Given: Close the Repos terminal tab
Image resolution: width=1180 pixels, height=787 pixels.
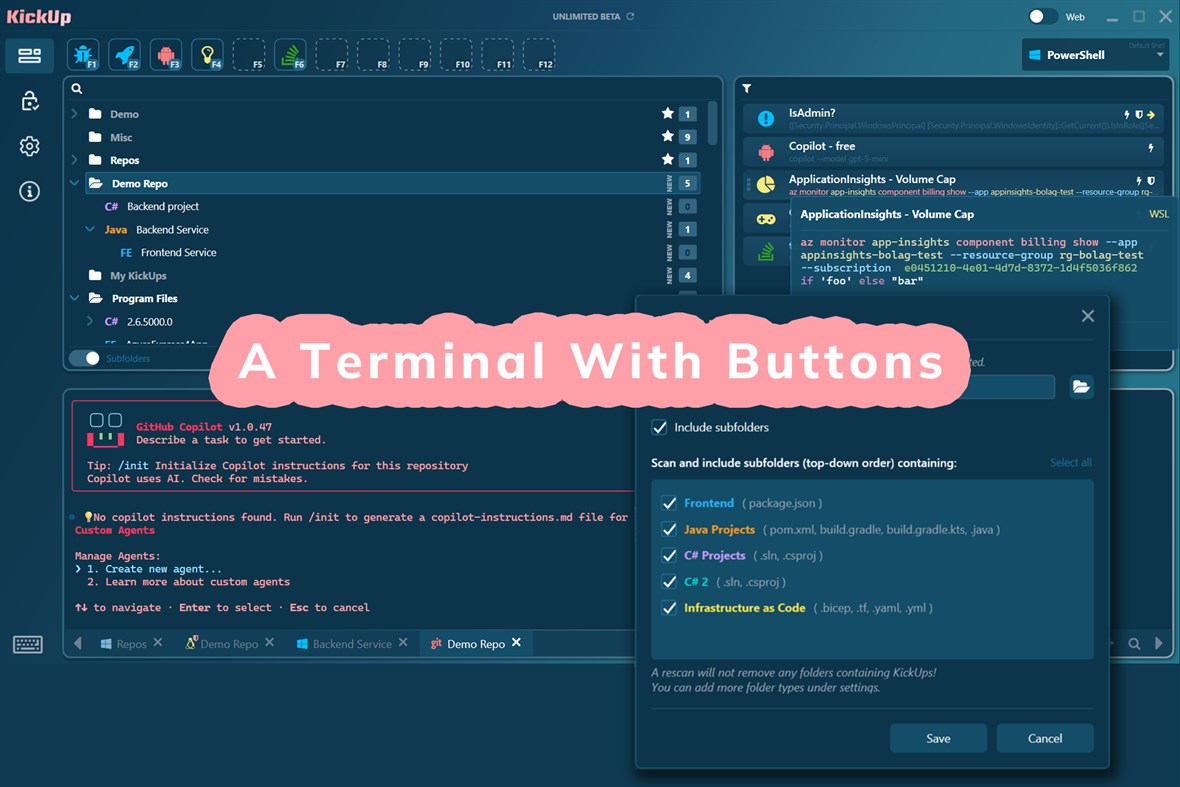Looking at the screenshot, I should coord(158,643).
